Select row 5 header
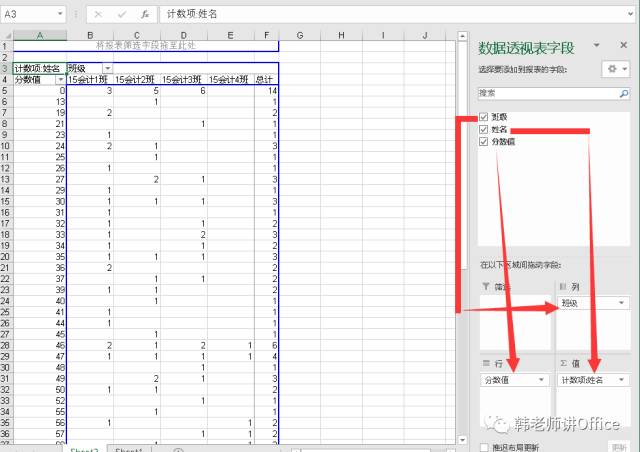This screenshot has height=452, width=640. click(6, 90)
